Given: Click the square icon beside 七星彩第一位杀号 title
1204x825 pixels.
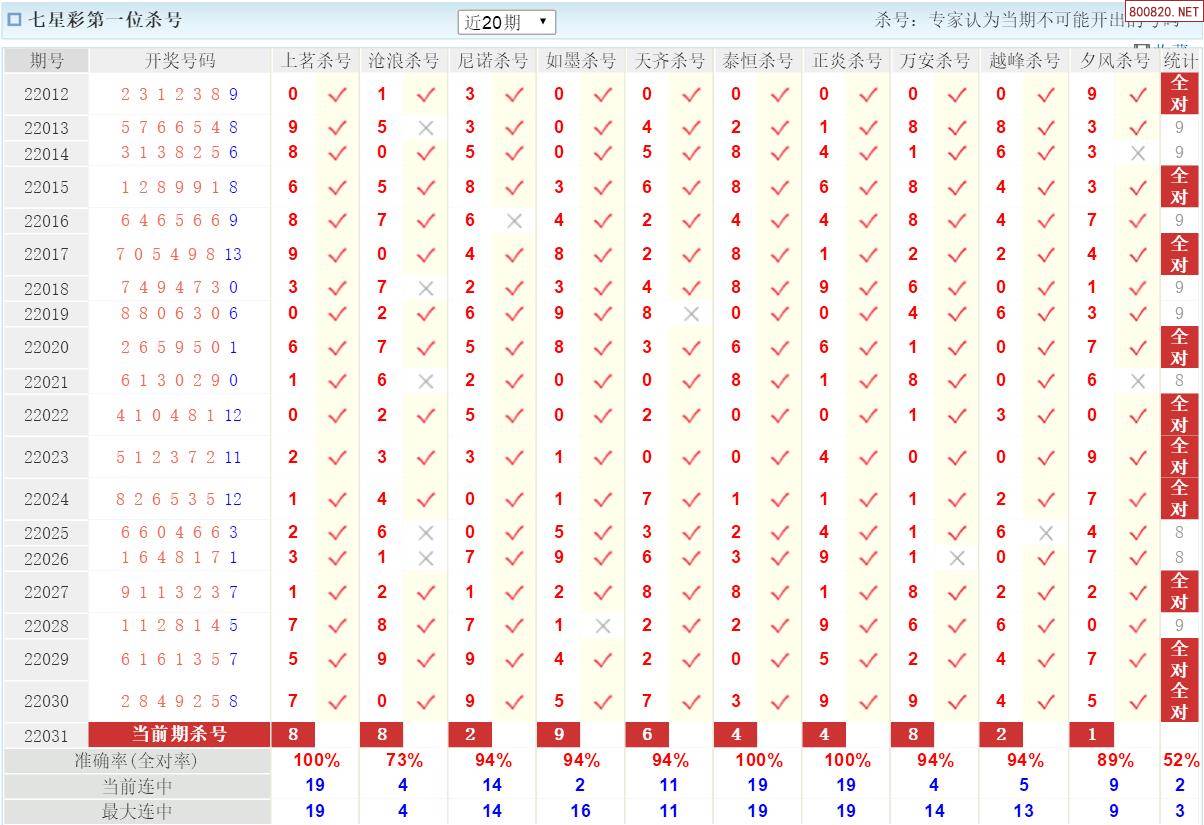Looking at the screenshot, I should (x=14, y=19).
